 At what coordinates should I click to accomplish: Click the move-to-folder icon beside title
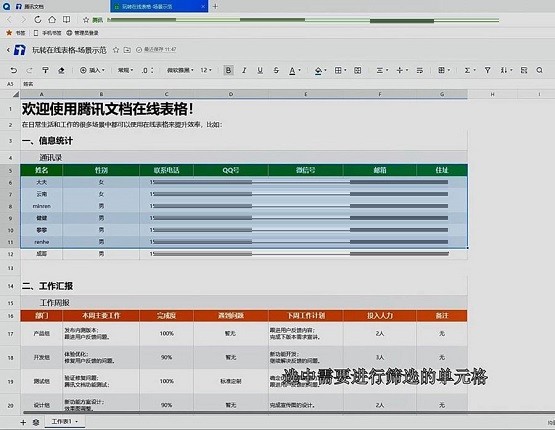tap(127, 50)
